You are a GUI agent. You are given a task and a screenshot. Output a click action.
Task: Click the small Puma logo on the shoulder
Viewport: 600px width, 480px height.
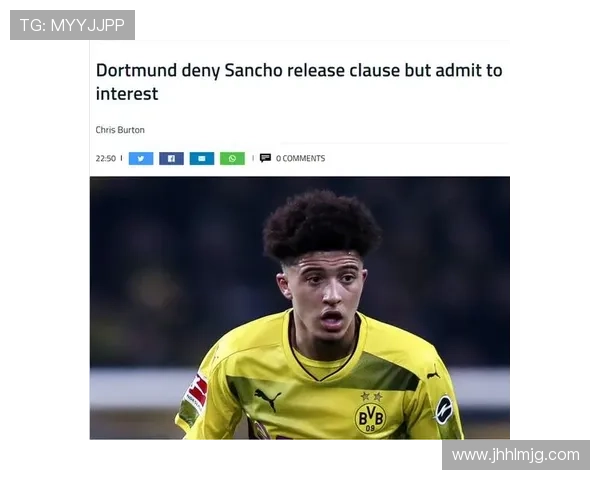[433, 373]
